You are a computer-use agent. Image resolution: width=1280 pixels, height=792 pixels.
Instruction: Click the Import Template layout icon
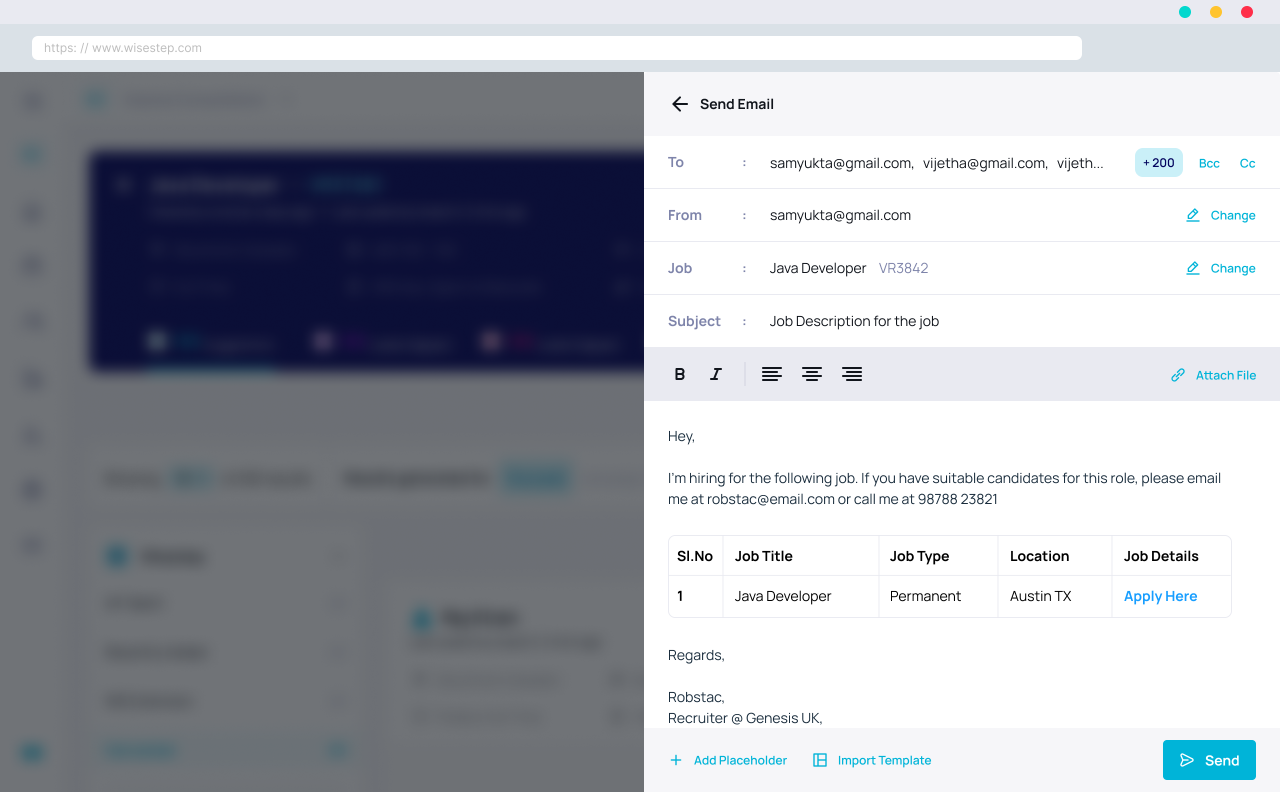tap(820, 760)
